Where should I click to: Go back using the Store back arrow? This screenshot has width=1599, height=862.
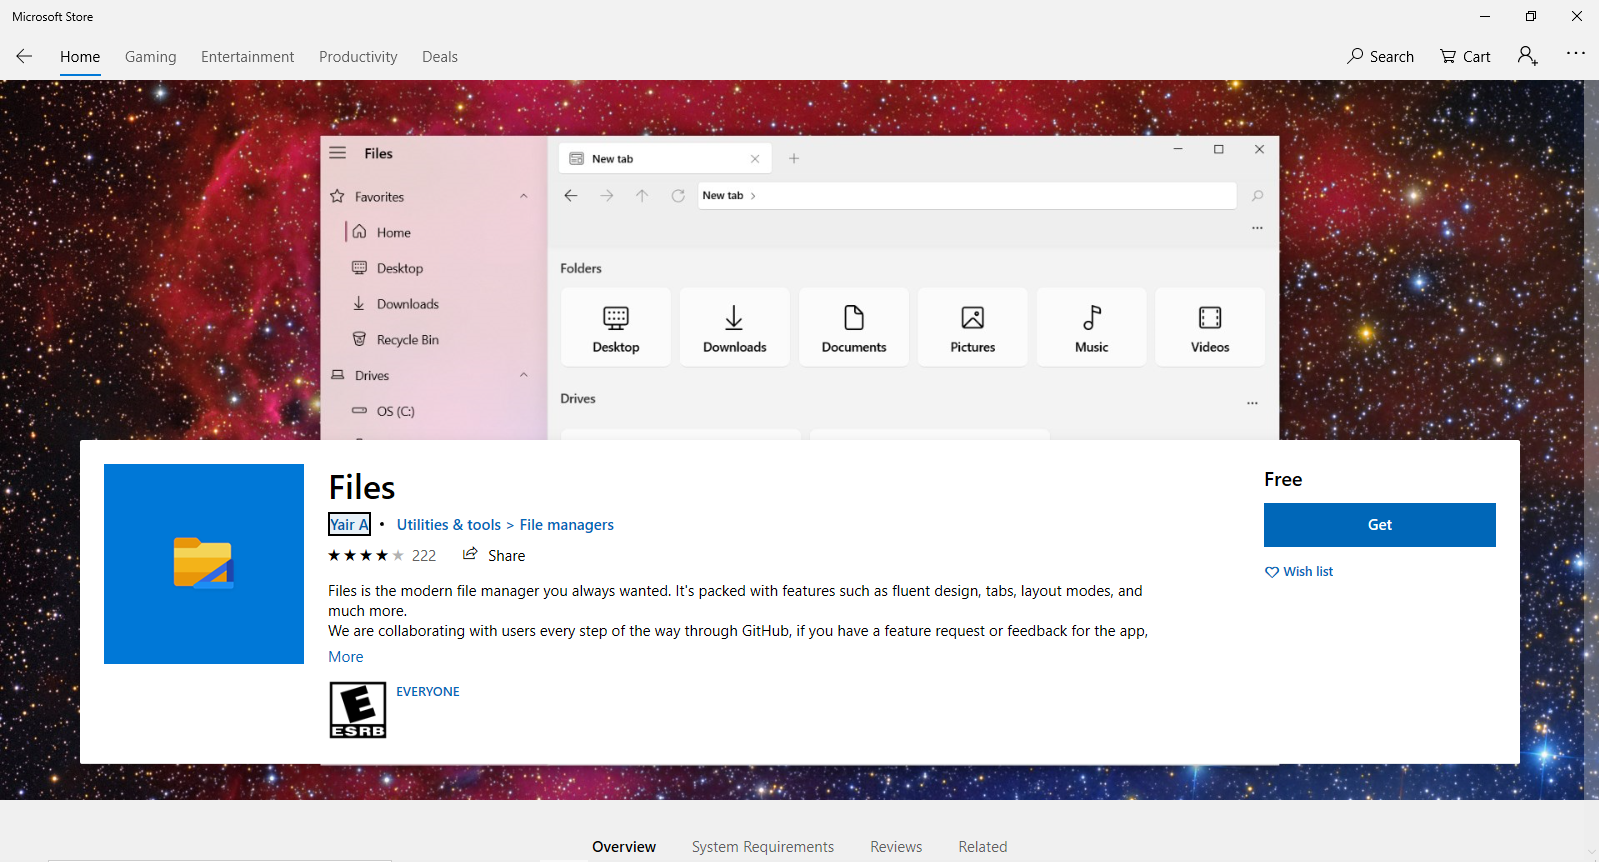tap(24, 56)
